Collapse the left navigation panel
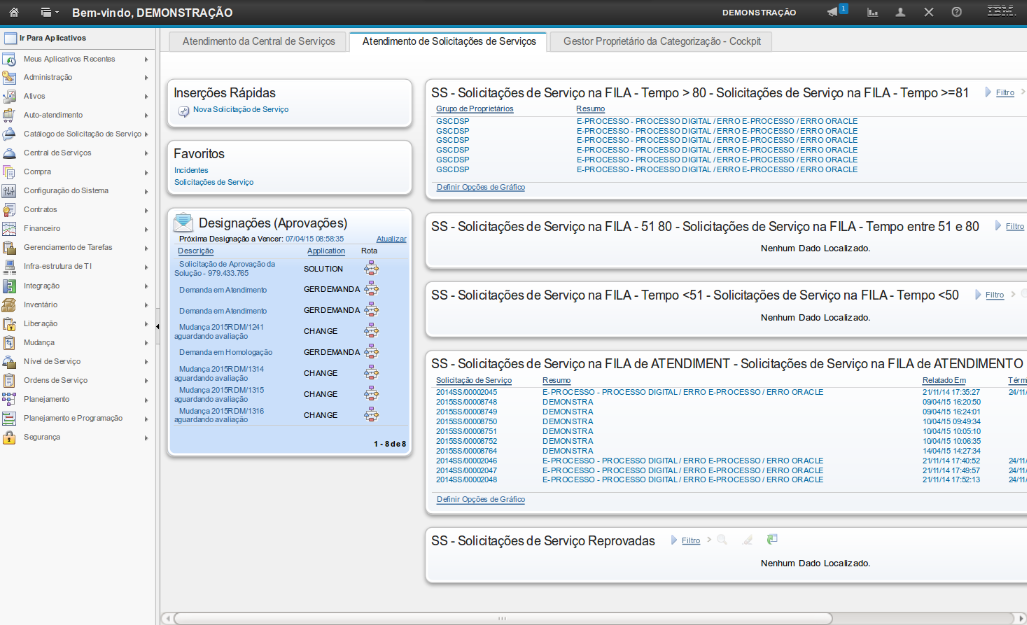Viewport: 1027px width, 625px height. (157, 326)
